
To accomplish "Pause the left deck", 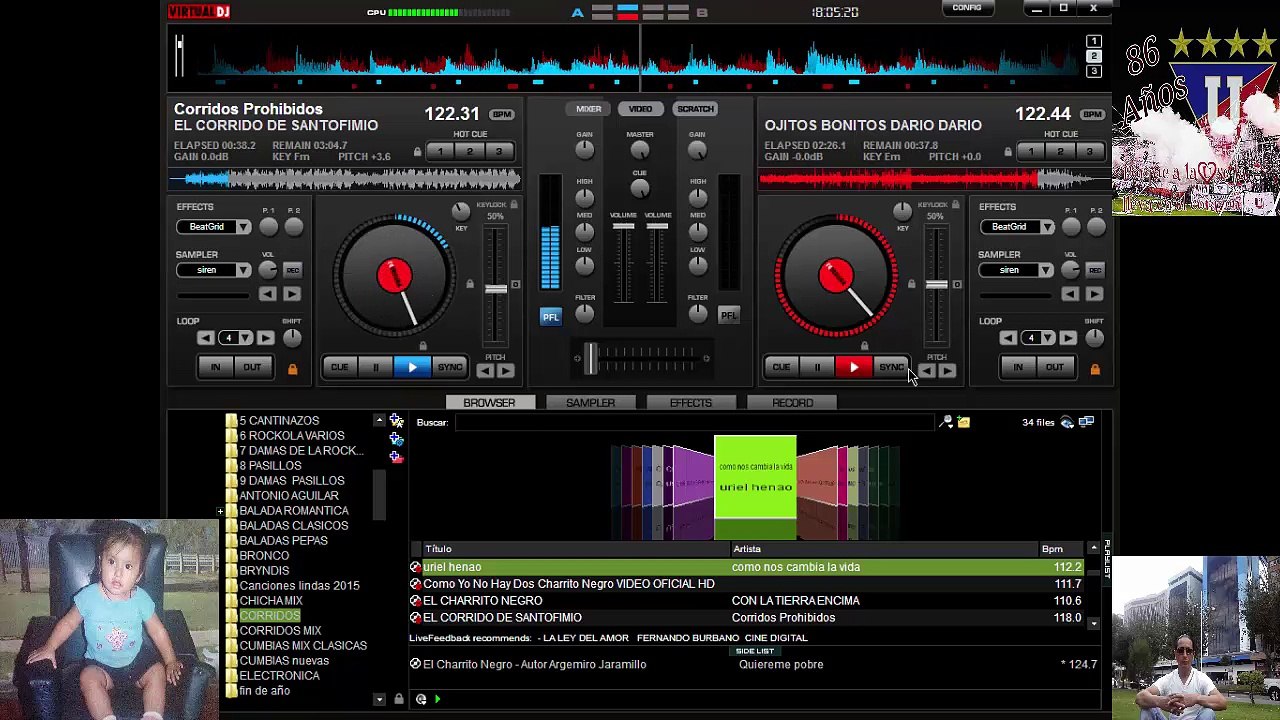I will 376,368.
